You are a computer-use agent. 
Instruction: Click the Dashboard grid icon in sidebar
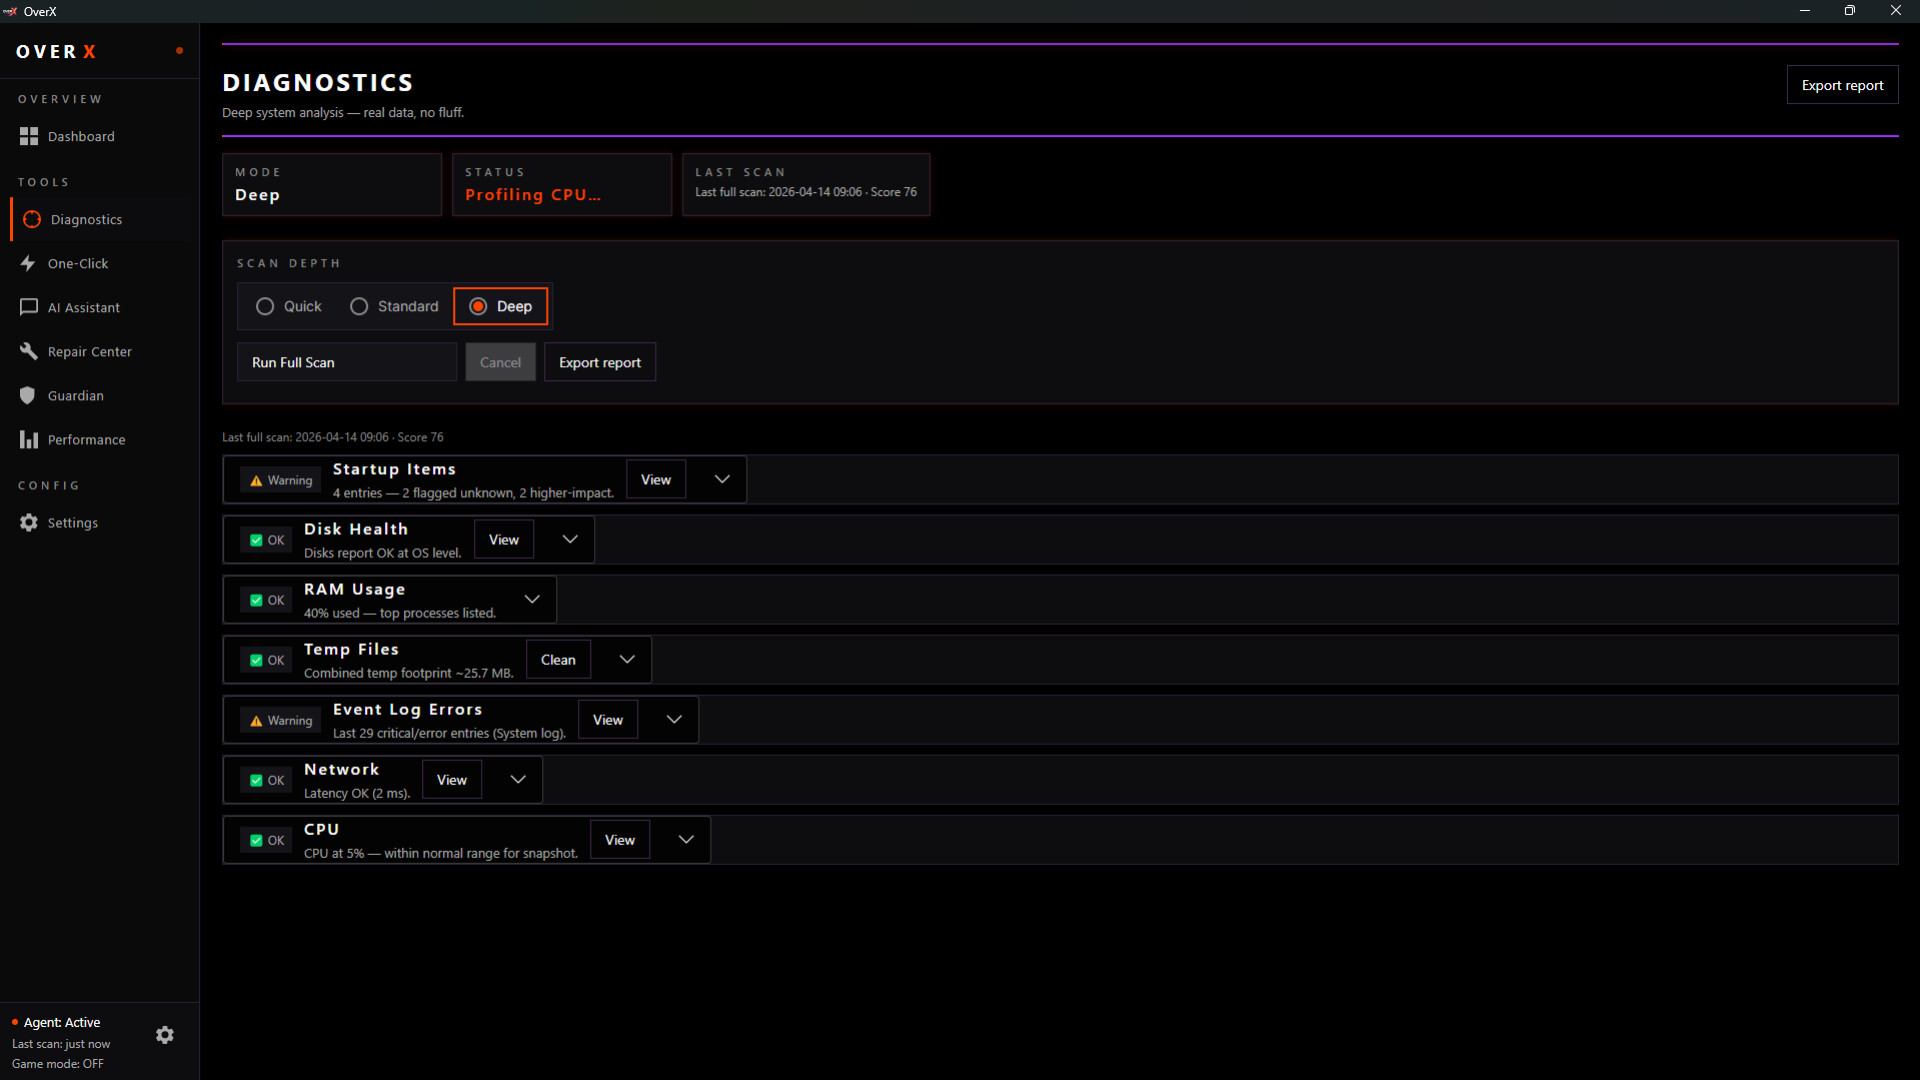[28, 136]
